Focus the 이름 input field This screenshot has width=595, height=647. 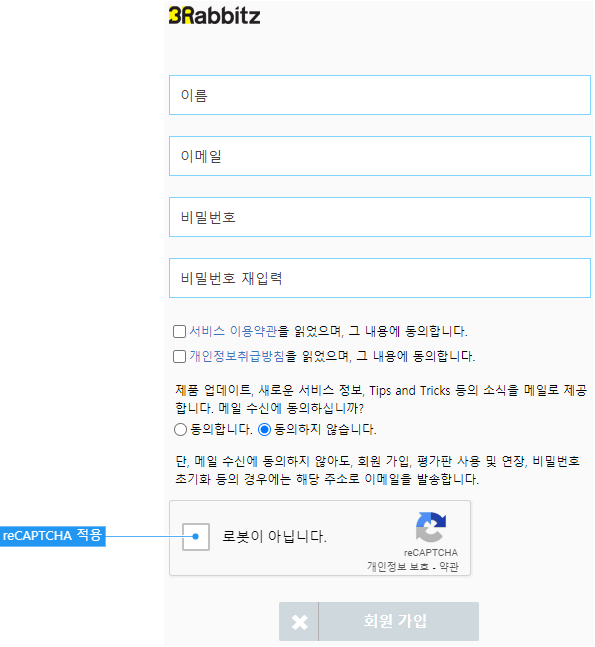pyautogui.click(x=380, y=95)
